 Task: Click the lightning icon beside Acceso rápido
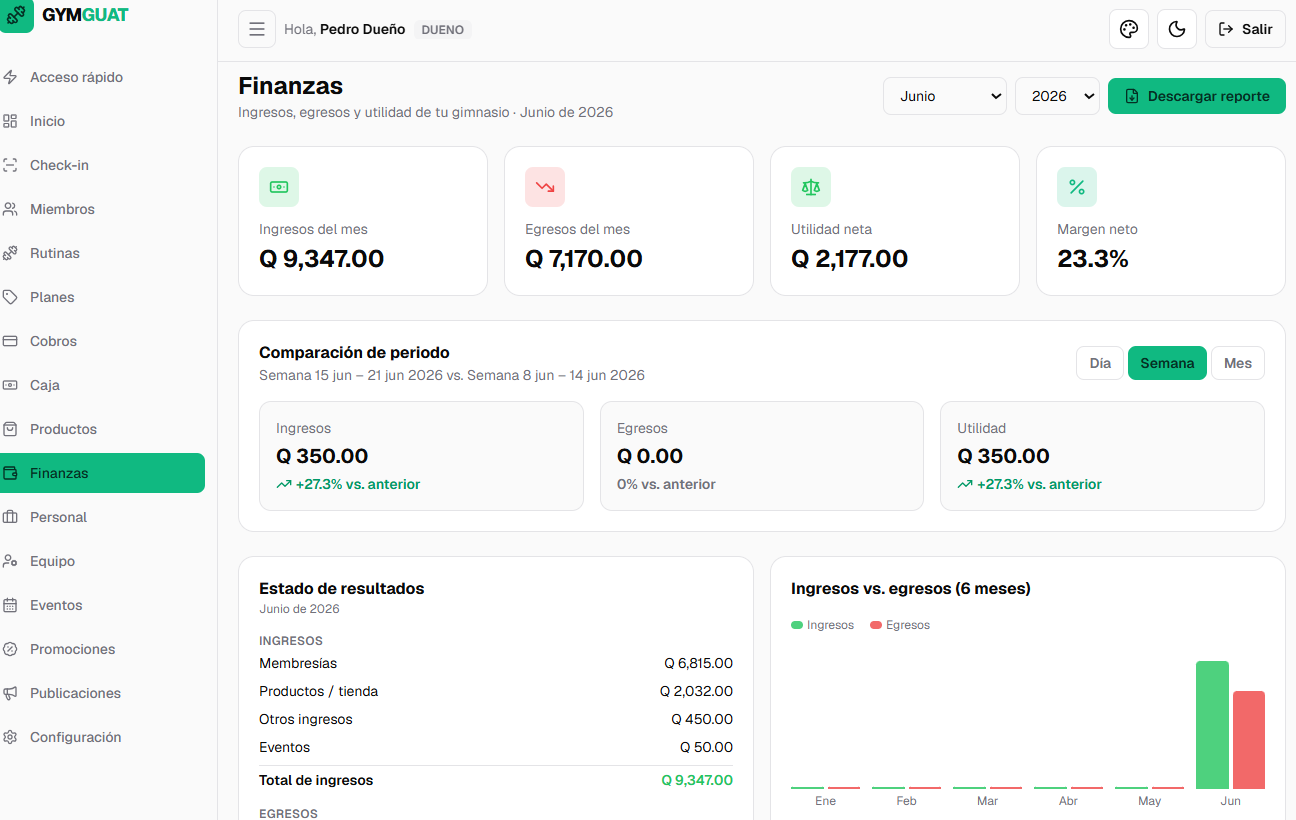coord(10,77)
